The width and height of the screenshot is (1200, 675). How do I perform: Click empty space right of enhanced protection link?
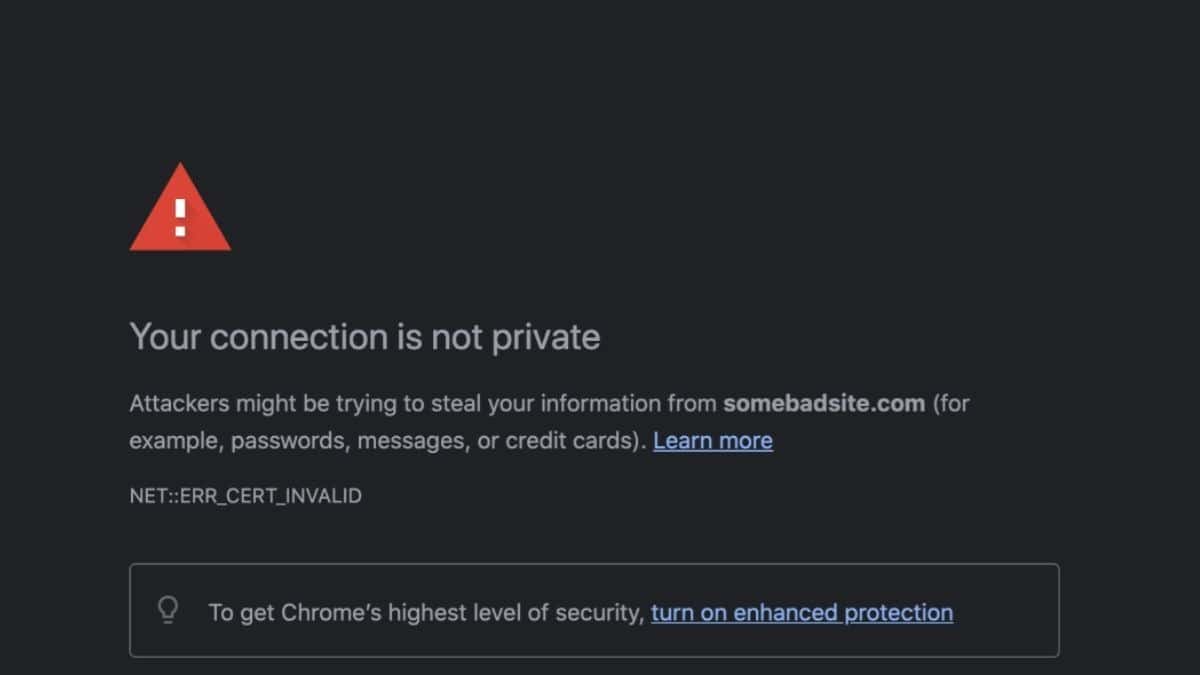[x=1005, y=612]
